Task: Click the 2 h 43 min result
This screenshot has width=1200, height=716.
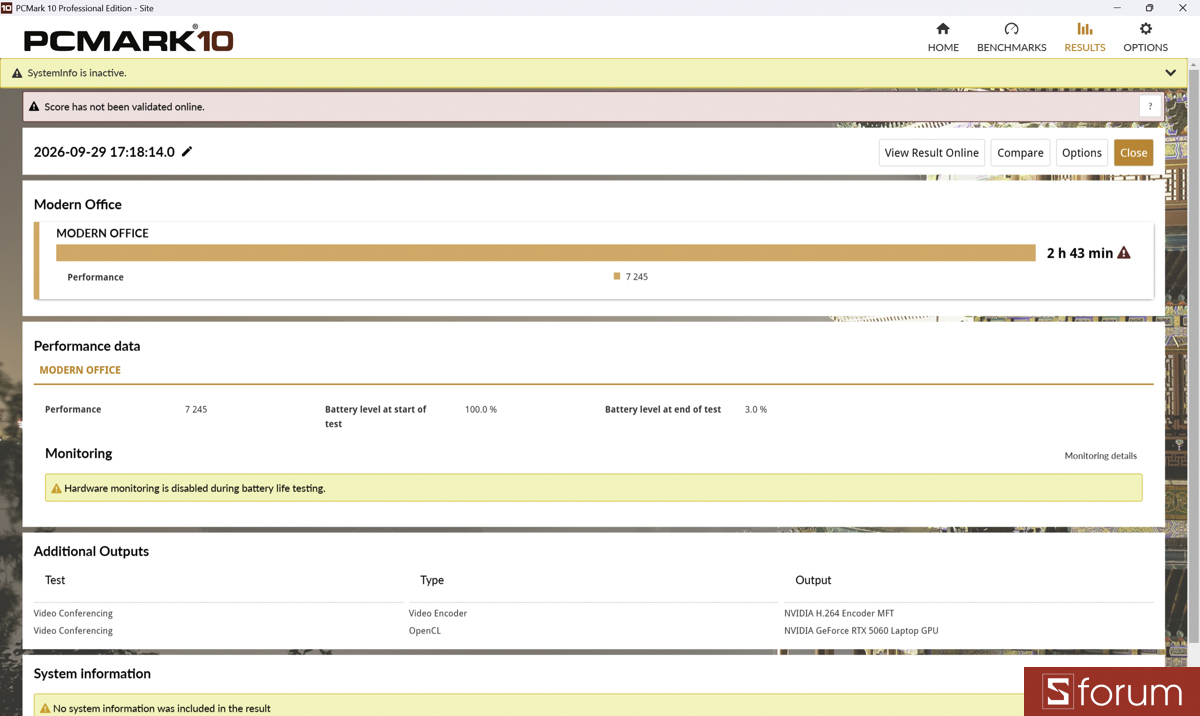Action: click(x=1080, y=253)
